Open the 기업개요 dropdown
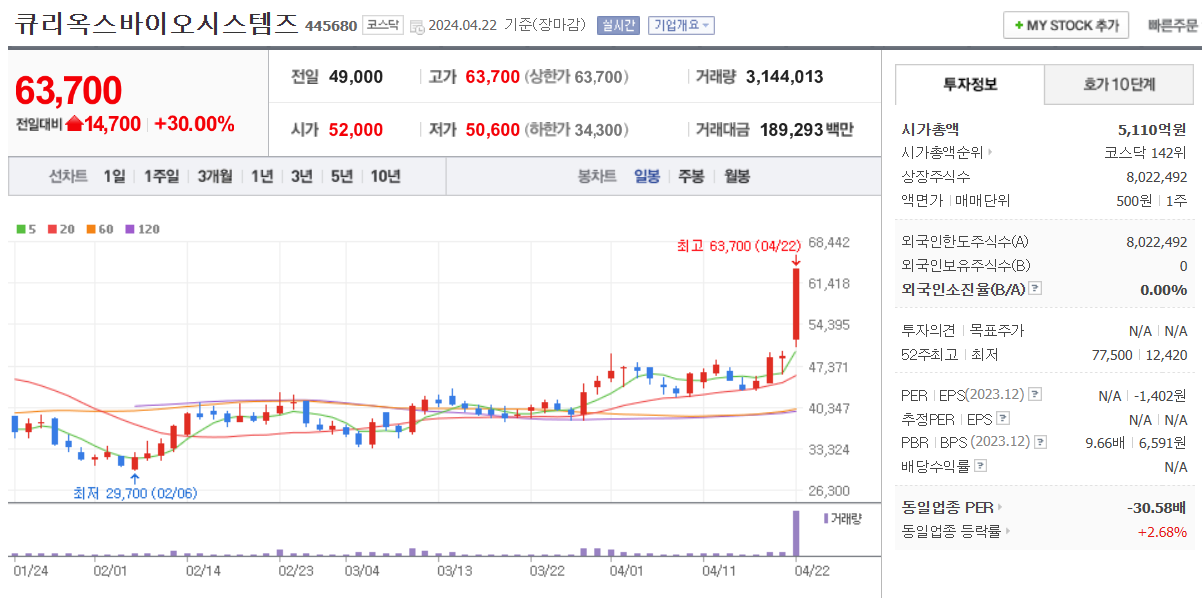 coord(681,25)
